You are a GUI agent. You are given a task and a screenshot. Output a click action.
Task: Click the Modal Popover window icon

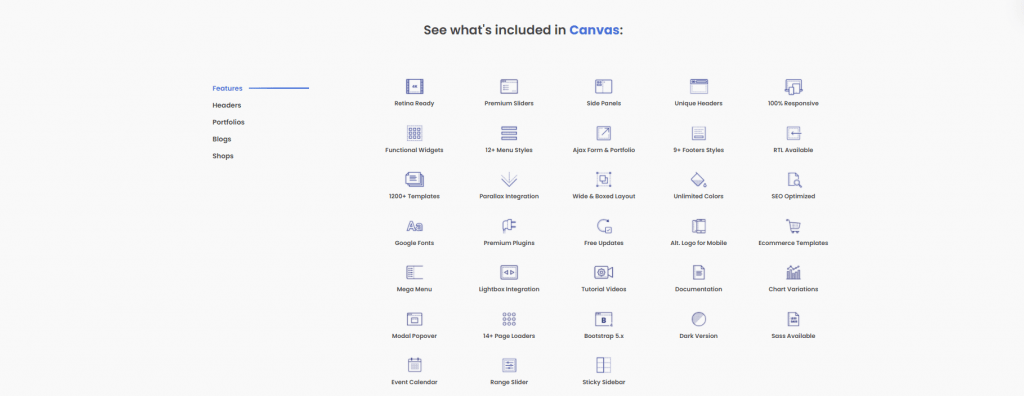pyautogui.click(x=414, y=319)
